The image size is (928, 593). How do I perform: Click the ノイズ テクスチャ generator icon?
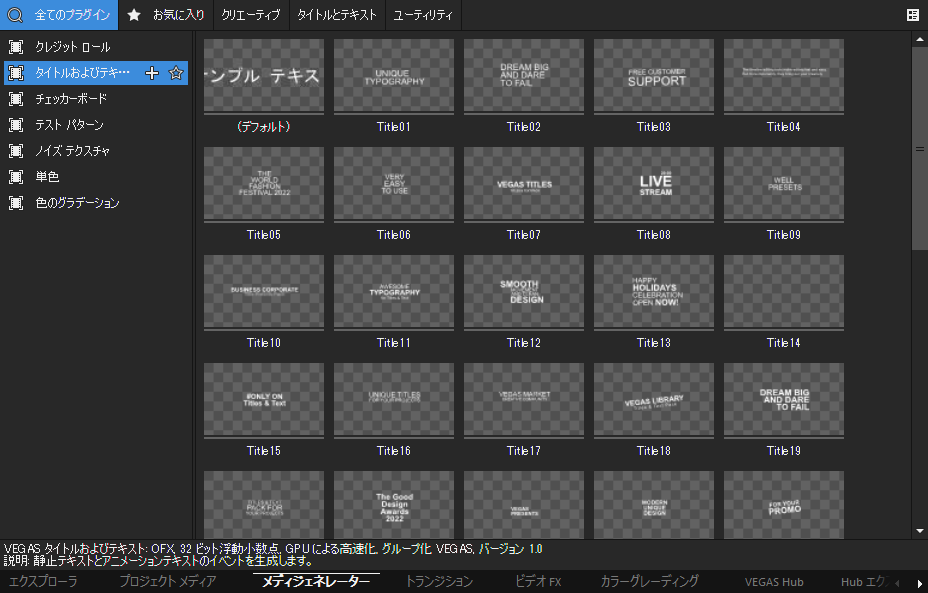[x=16, y=151]
